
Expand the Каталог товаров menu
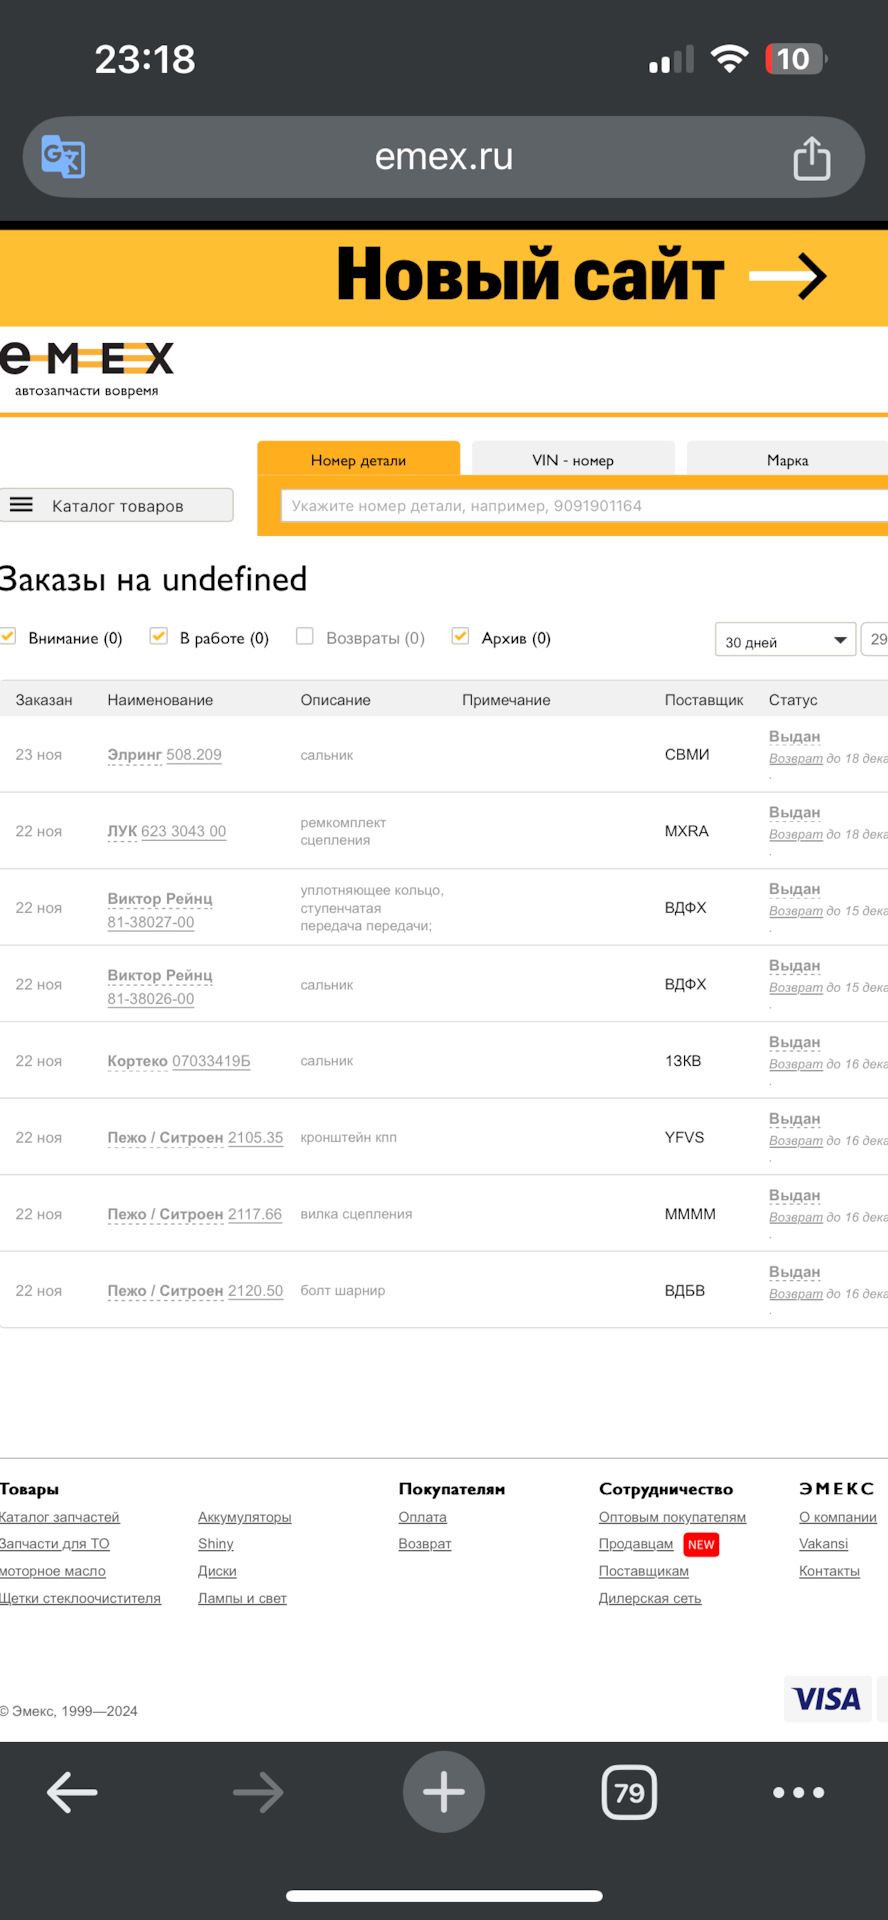pyautogui.click(x=117, y=506)
